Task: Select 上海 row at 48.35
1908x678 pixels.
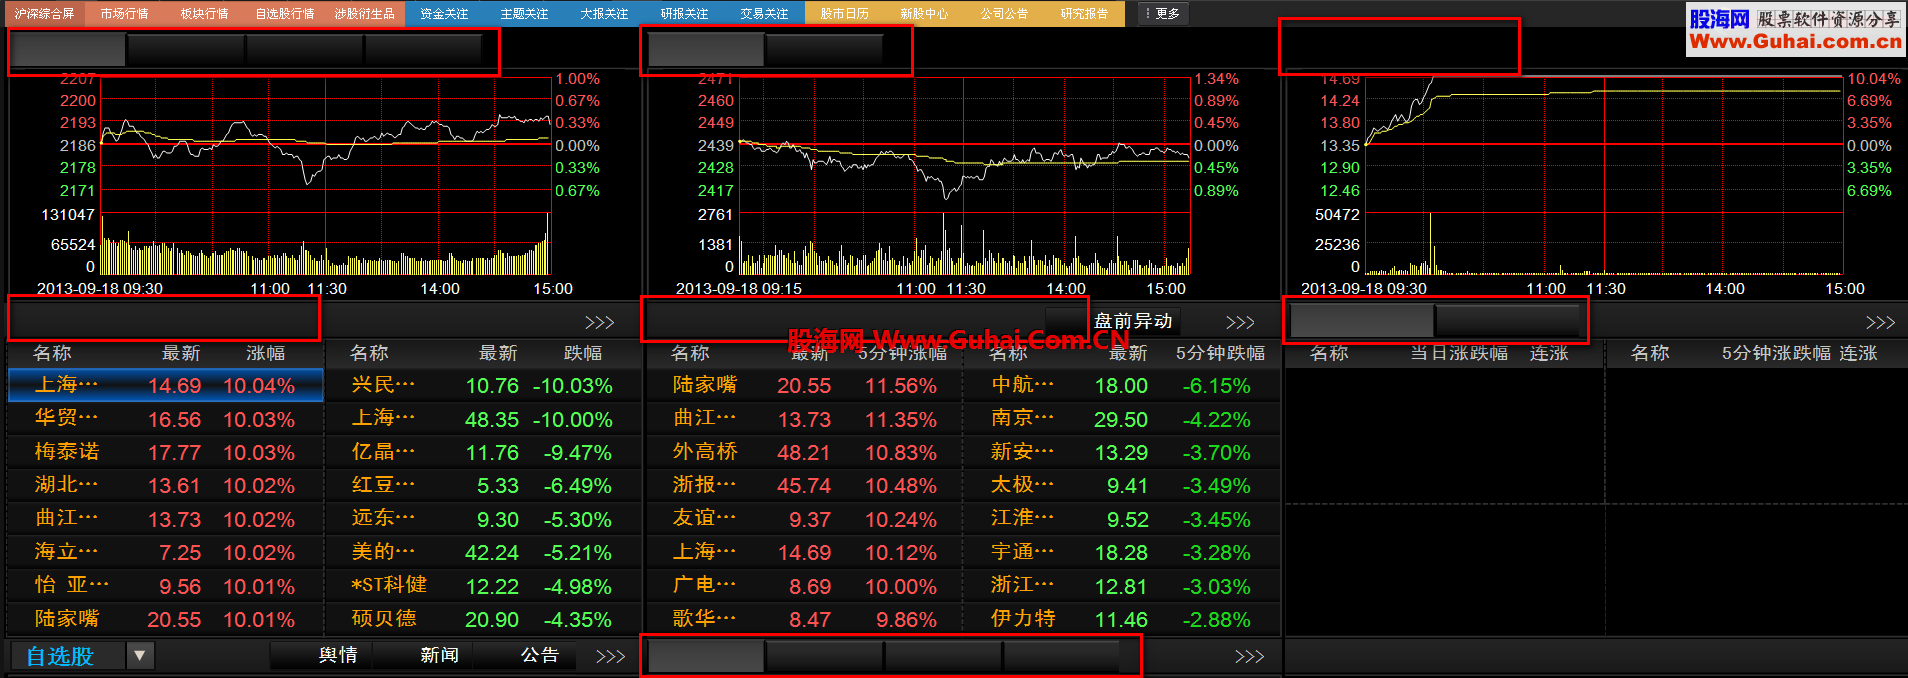Action: [483, 419]
